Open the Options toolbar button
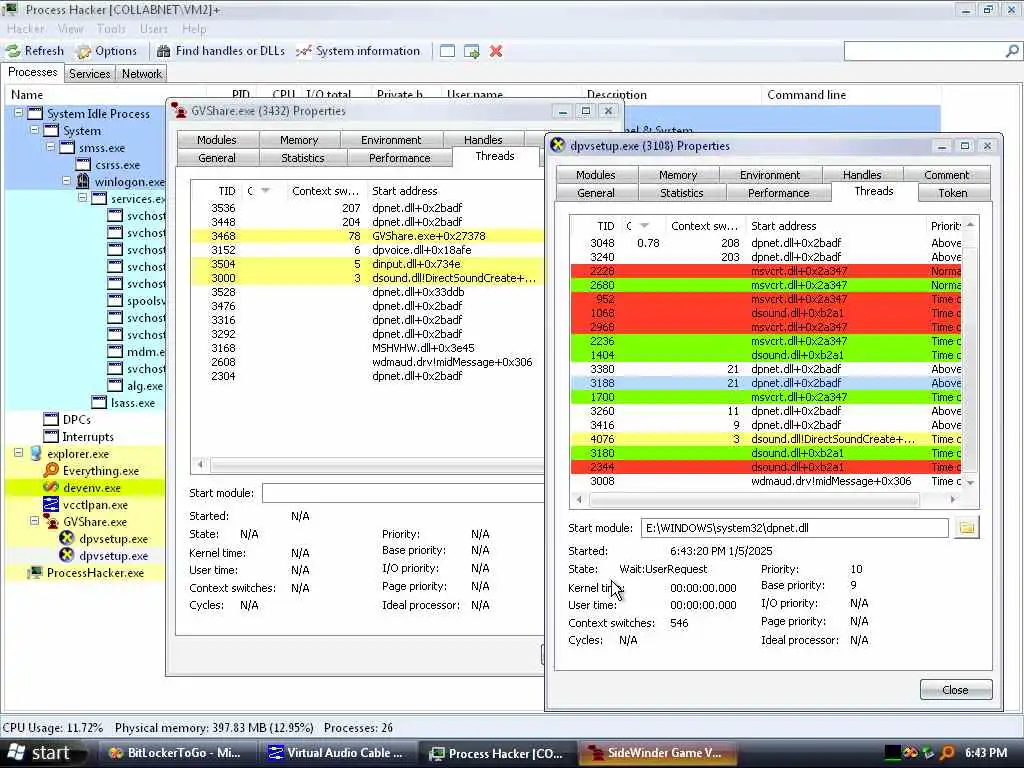The width and height of the screenshot is (1024, 768). (x=106, y=51)
